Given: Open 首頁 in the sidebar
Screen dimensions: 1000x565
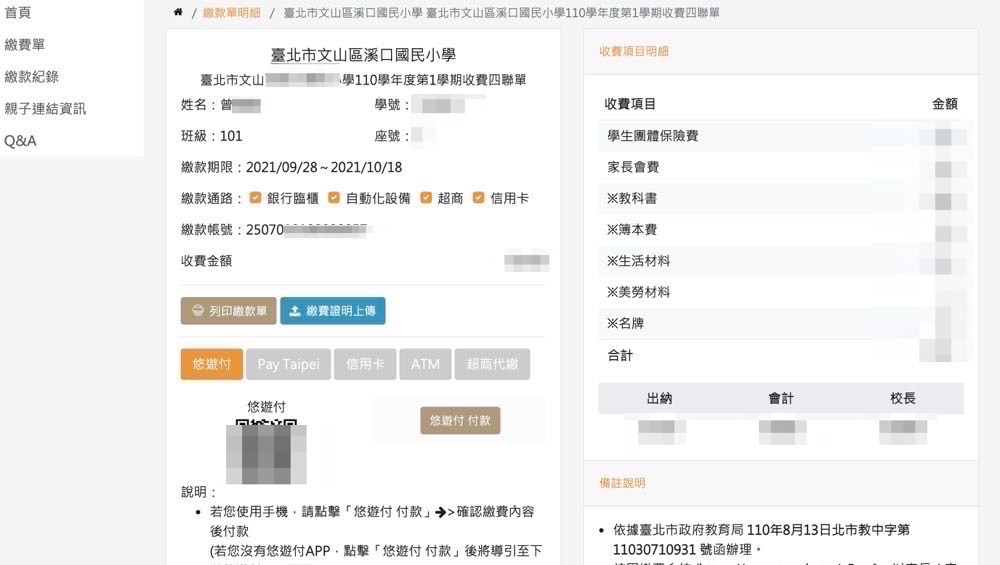Looking at the screenshot, I should tap(18, 13).
